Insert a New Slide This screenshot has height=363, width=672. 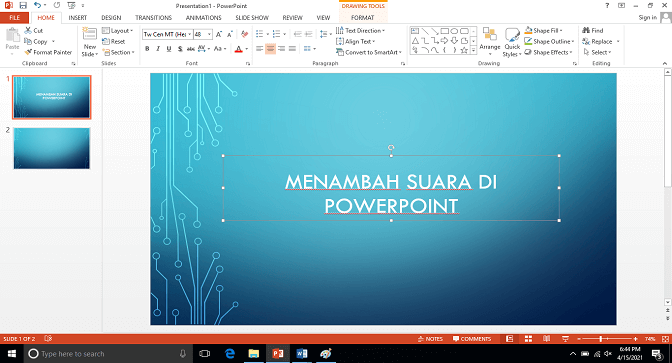tap(90, 42)
